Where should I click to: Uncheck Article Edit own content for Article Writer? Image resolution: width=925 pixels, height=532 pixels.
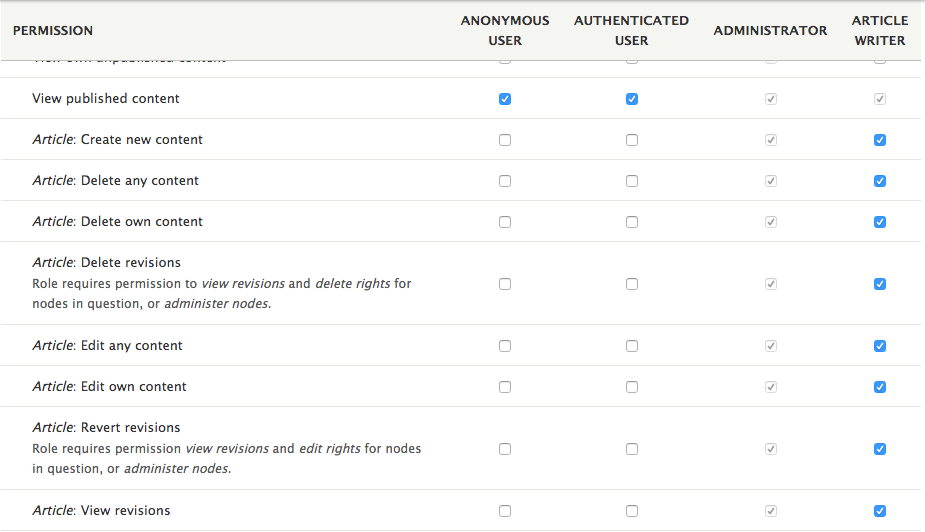pos(880,387)
